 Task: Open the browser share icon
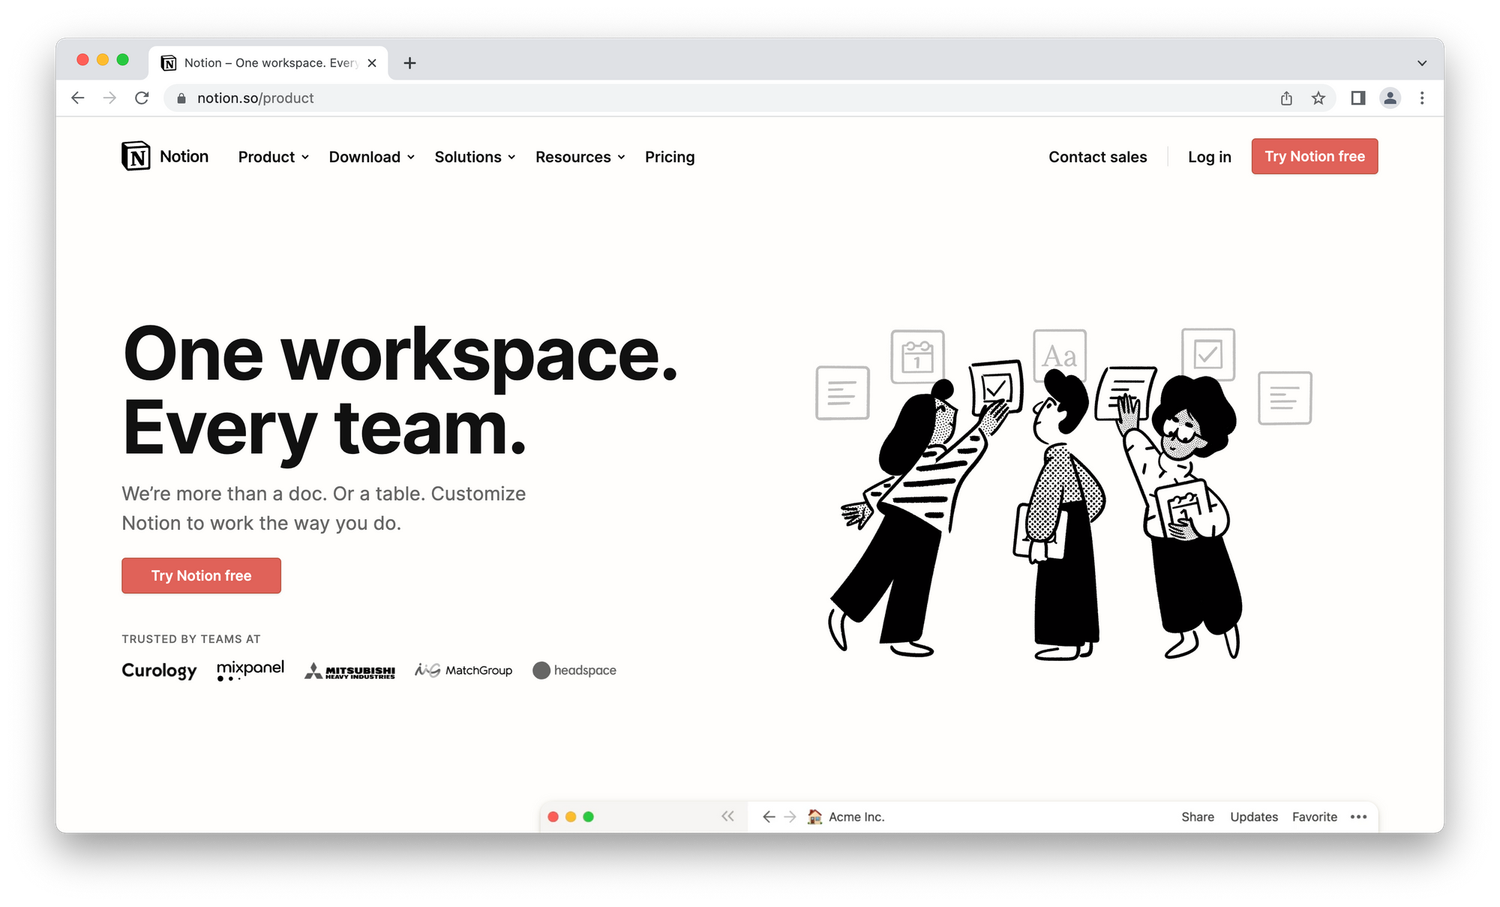(x=1286, y=98)
